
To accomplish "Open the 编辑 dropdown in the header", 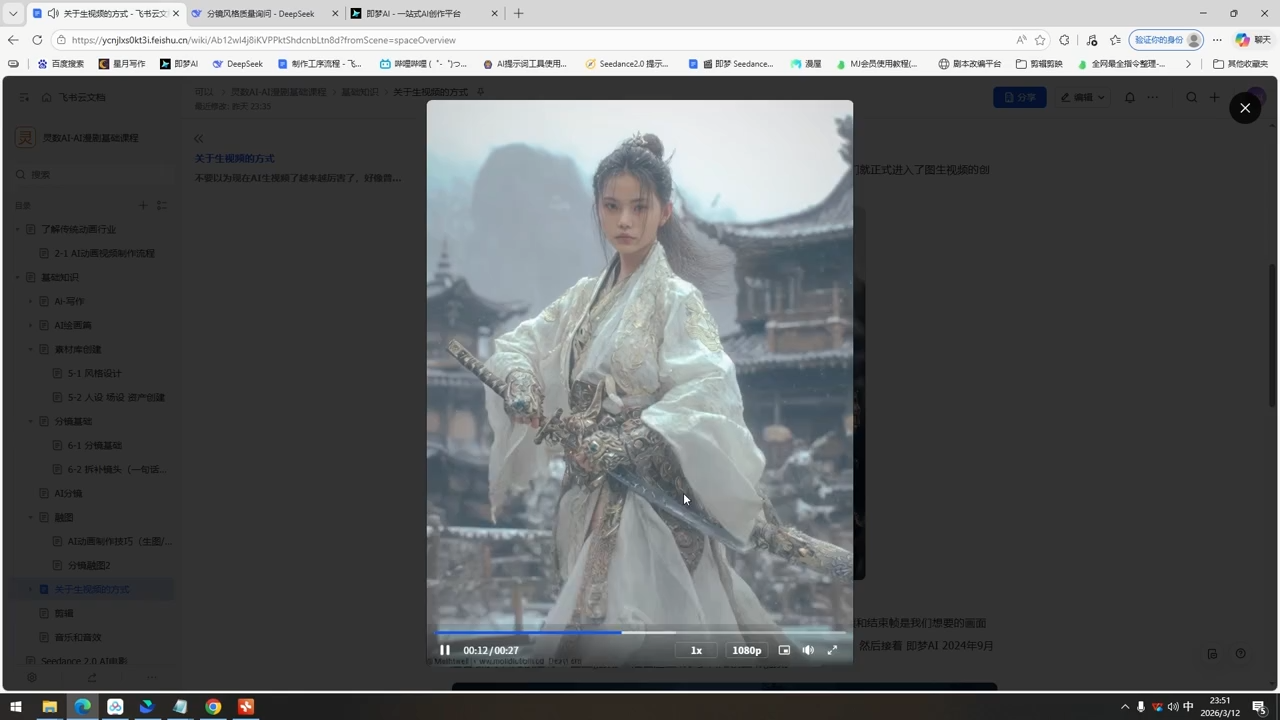I will [x=1083, y=97].
